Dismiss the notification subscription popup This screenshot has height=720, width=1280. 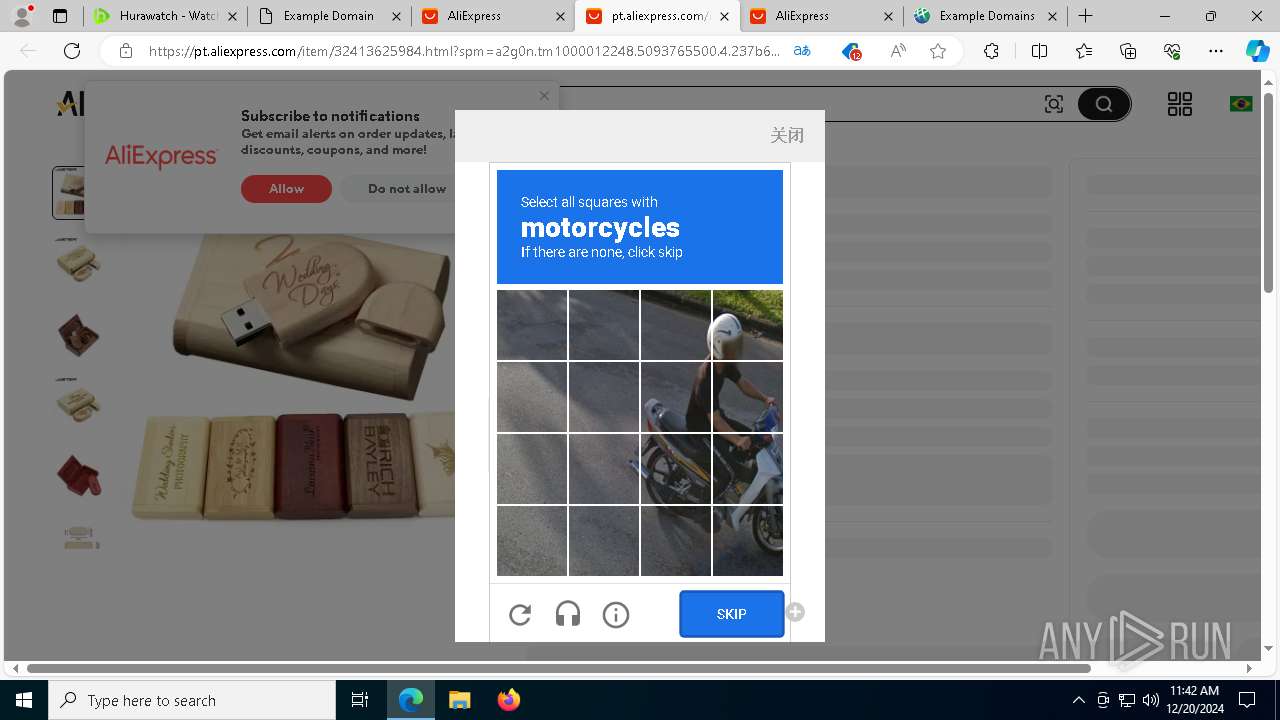coord(544,96)
